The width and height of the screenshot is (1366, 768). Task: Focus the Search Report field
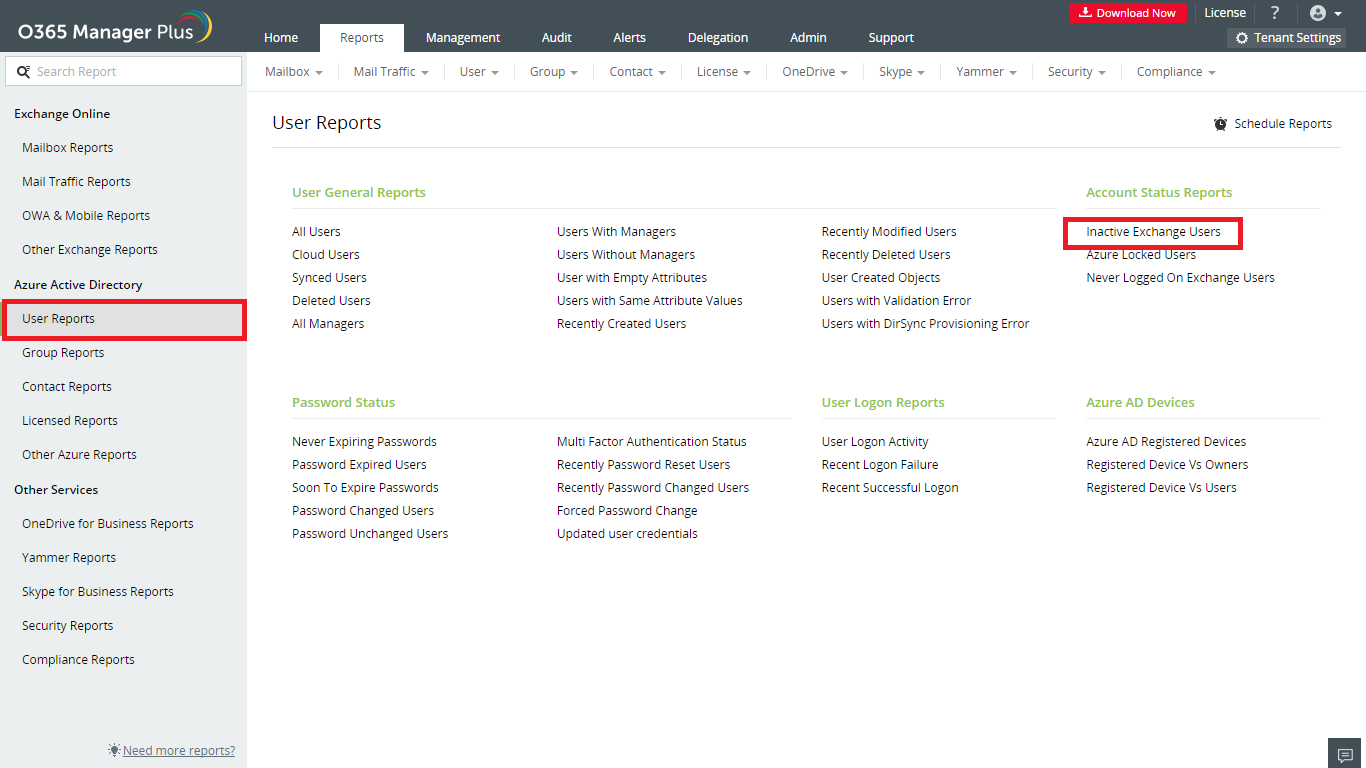click(x=124, y=72)
